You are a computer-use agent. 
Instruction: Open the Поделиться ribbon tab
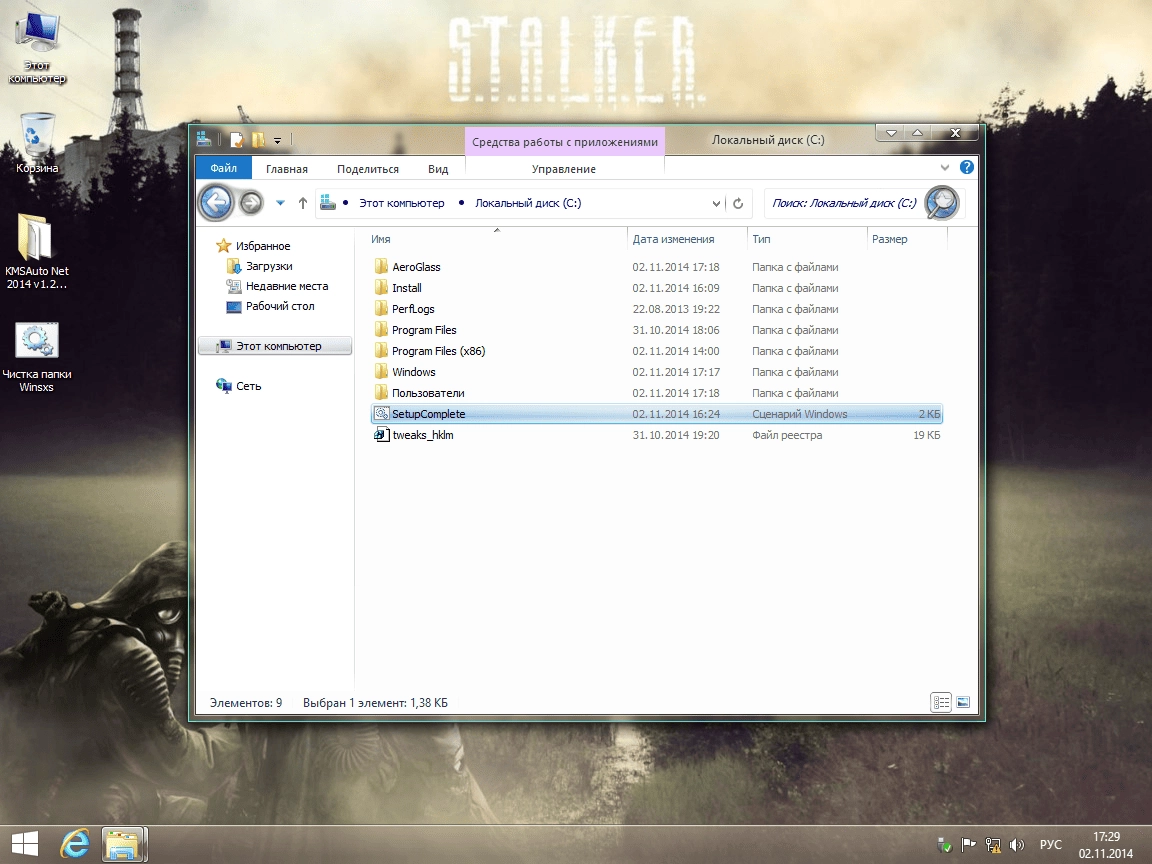(367, 169)
